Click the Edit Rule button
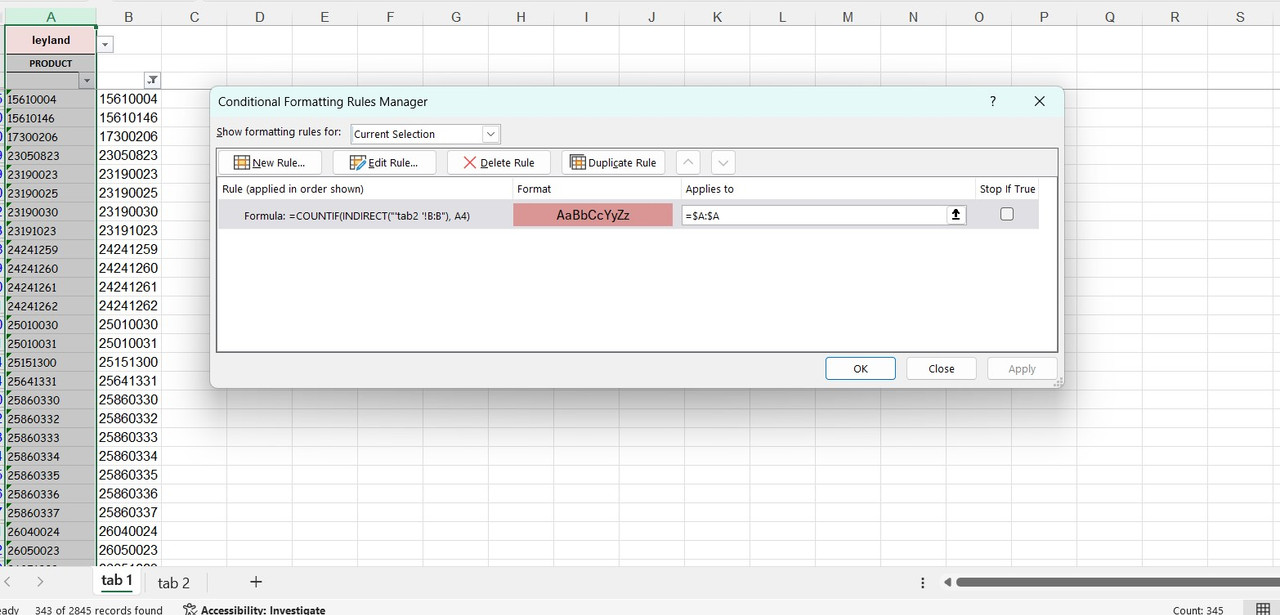The height and width of the screenshot is (615, 1280). [384, 162]
